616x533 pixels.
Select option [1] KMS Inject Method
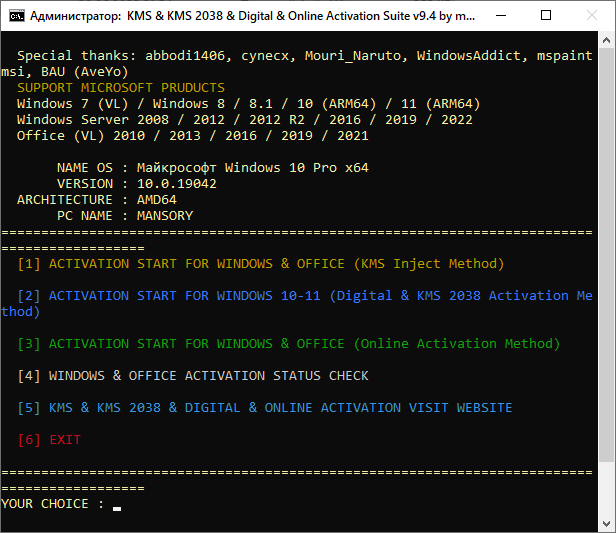[x=261, y=264]
